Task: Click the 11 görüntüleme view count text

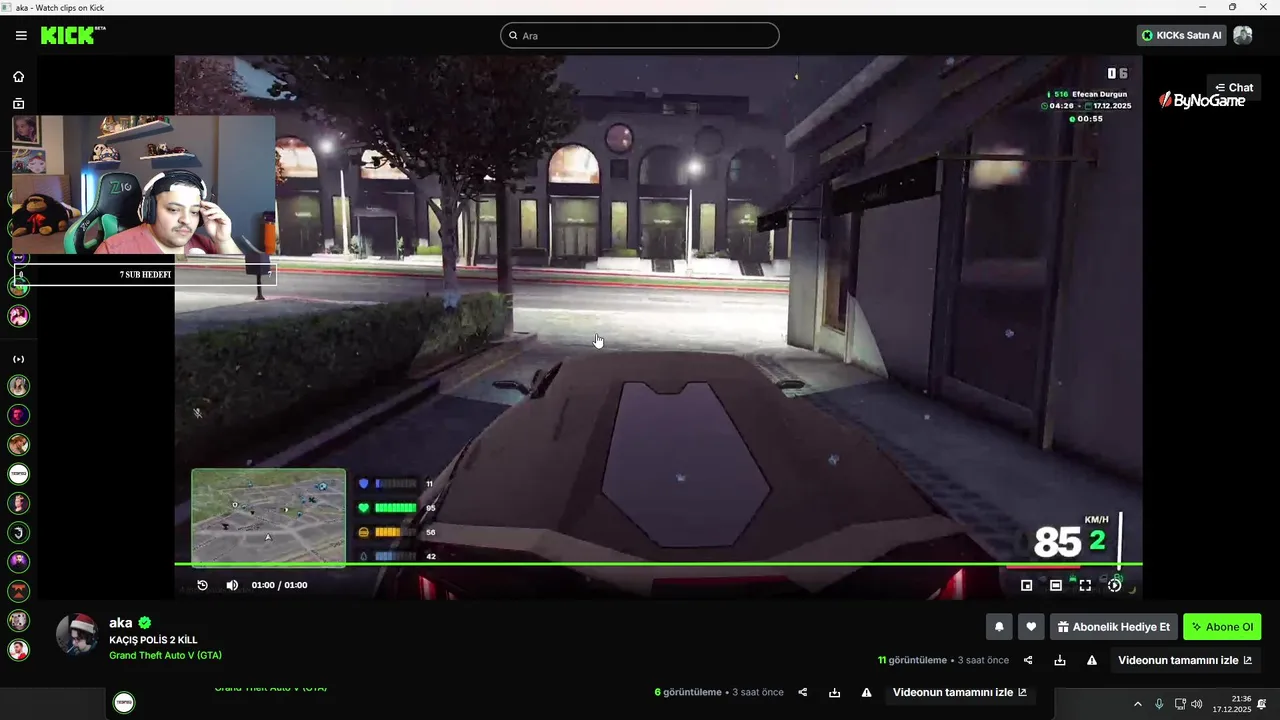Action: point(912,660)
